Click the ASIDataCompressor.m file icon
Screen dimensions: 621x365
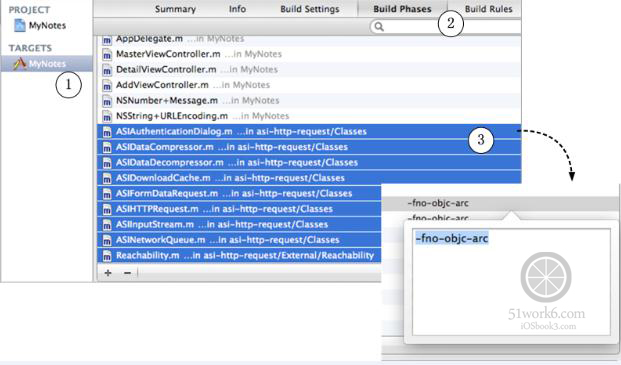(107, 147)
